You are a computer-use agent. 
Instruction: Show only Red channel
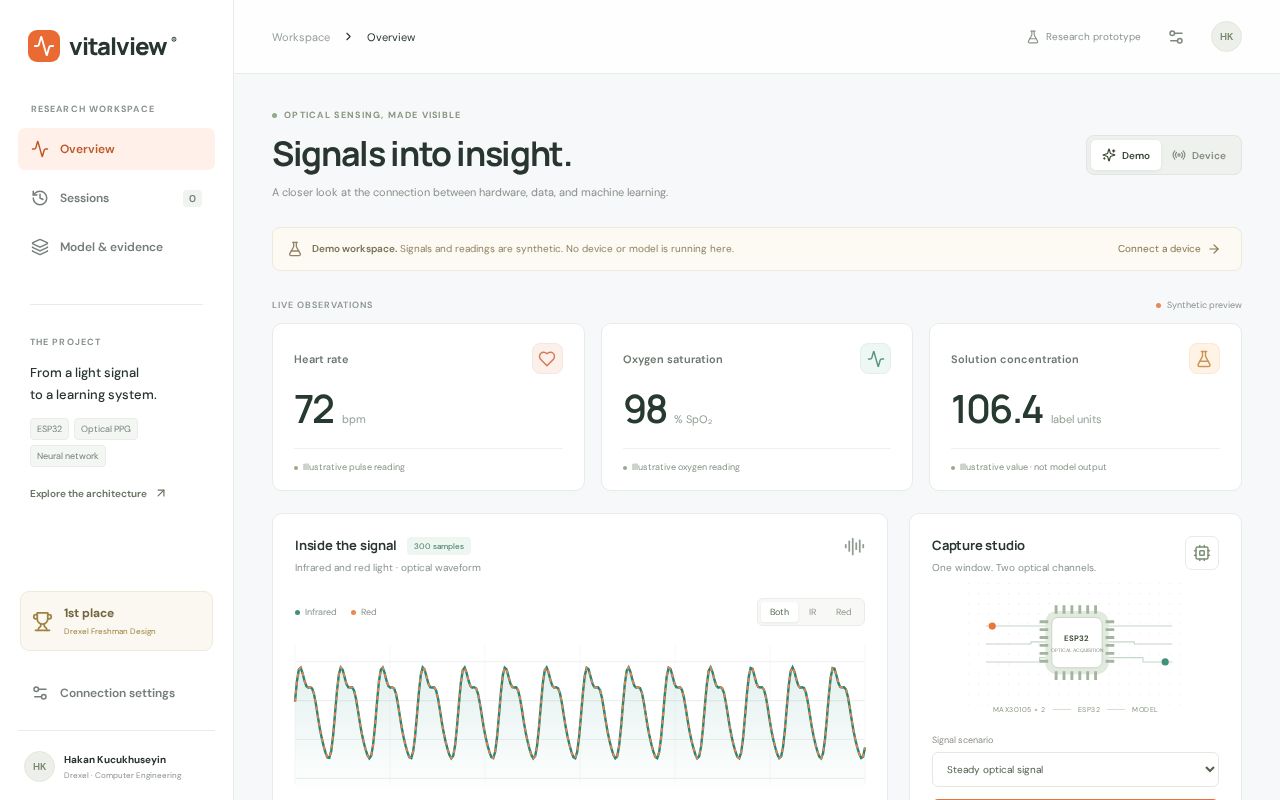(x=843, y=612)
